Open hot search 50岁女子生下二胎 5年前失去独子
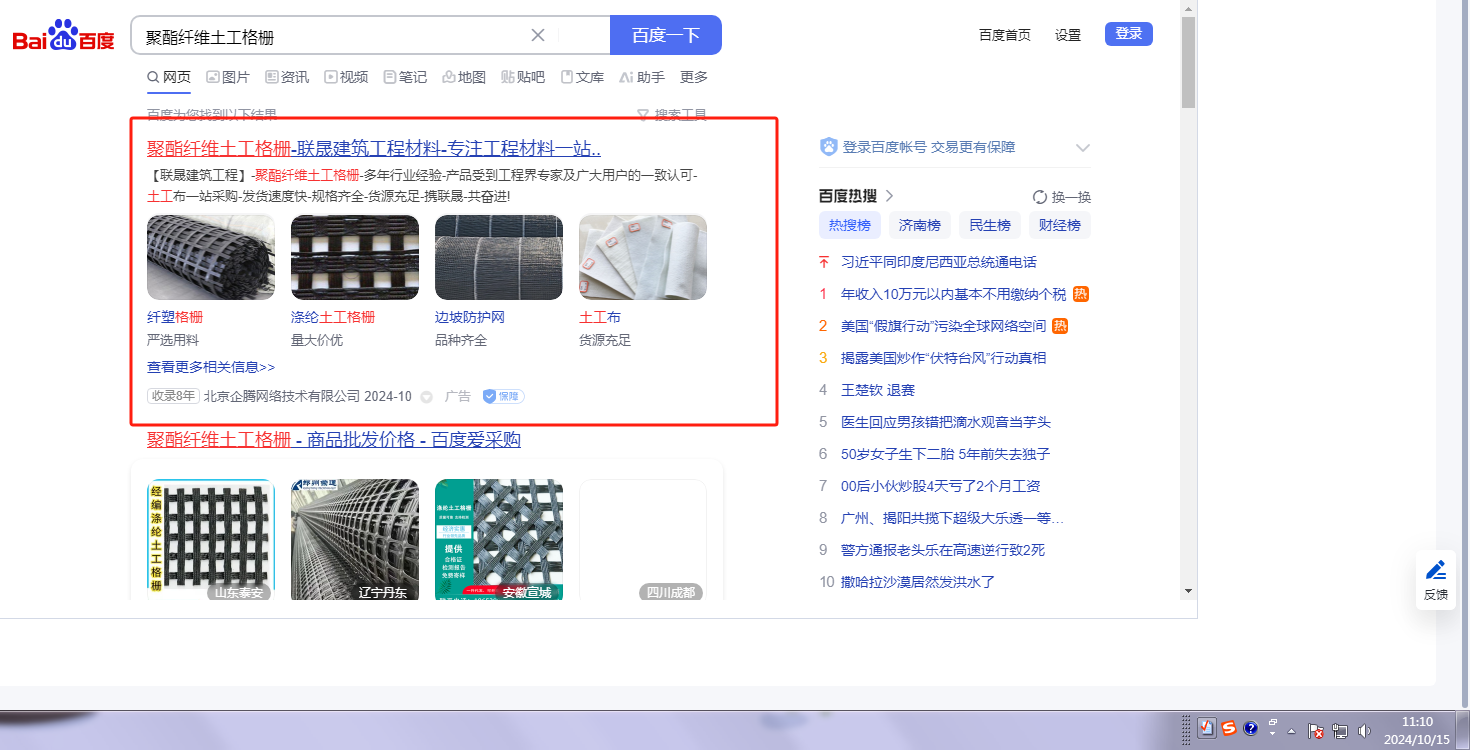 click(x=946, y=454)
